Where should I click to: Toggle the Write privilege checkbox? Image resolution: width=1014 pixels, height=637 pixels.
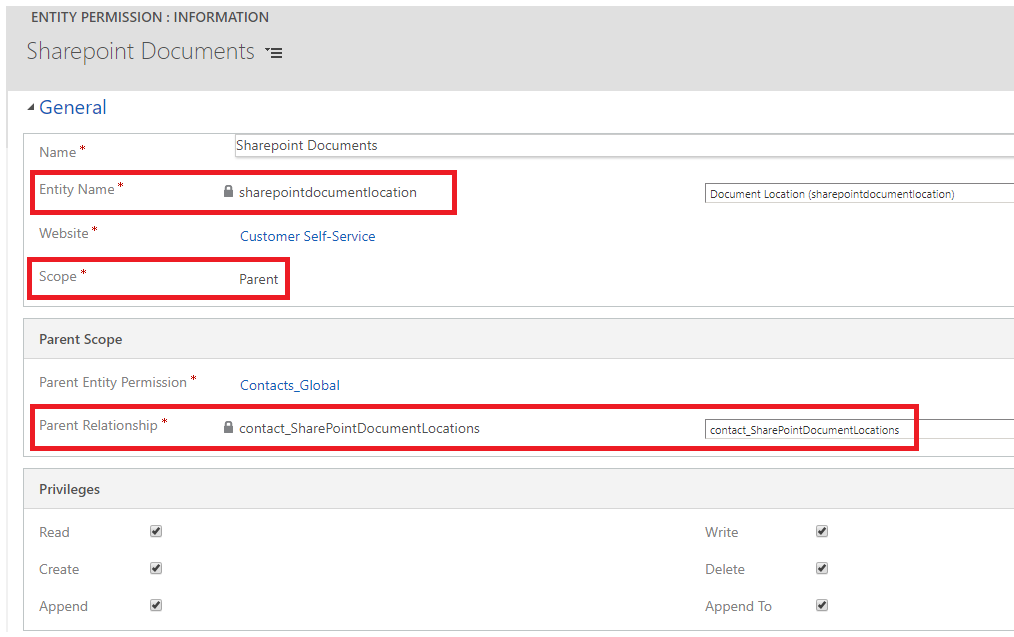[822, 532]
